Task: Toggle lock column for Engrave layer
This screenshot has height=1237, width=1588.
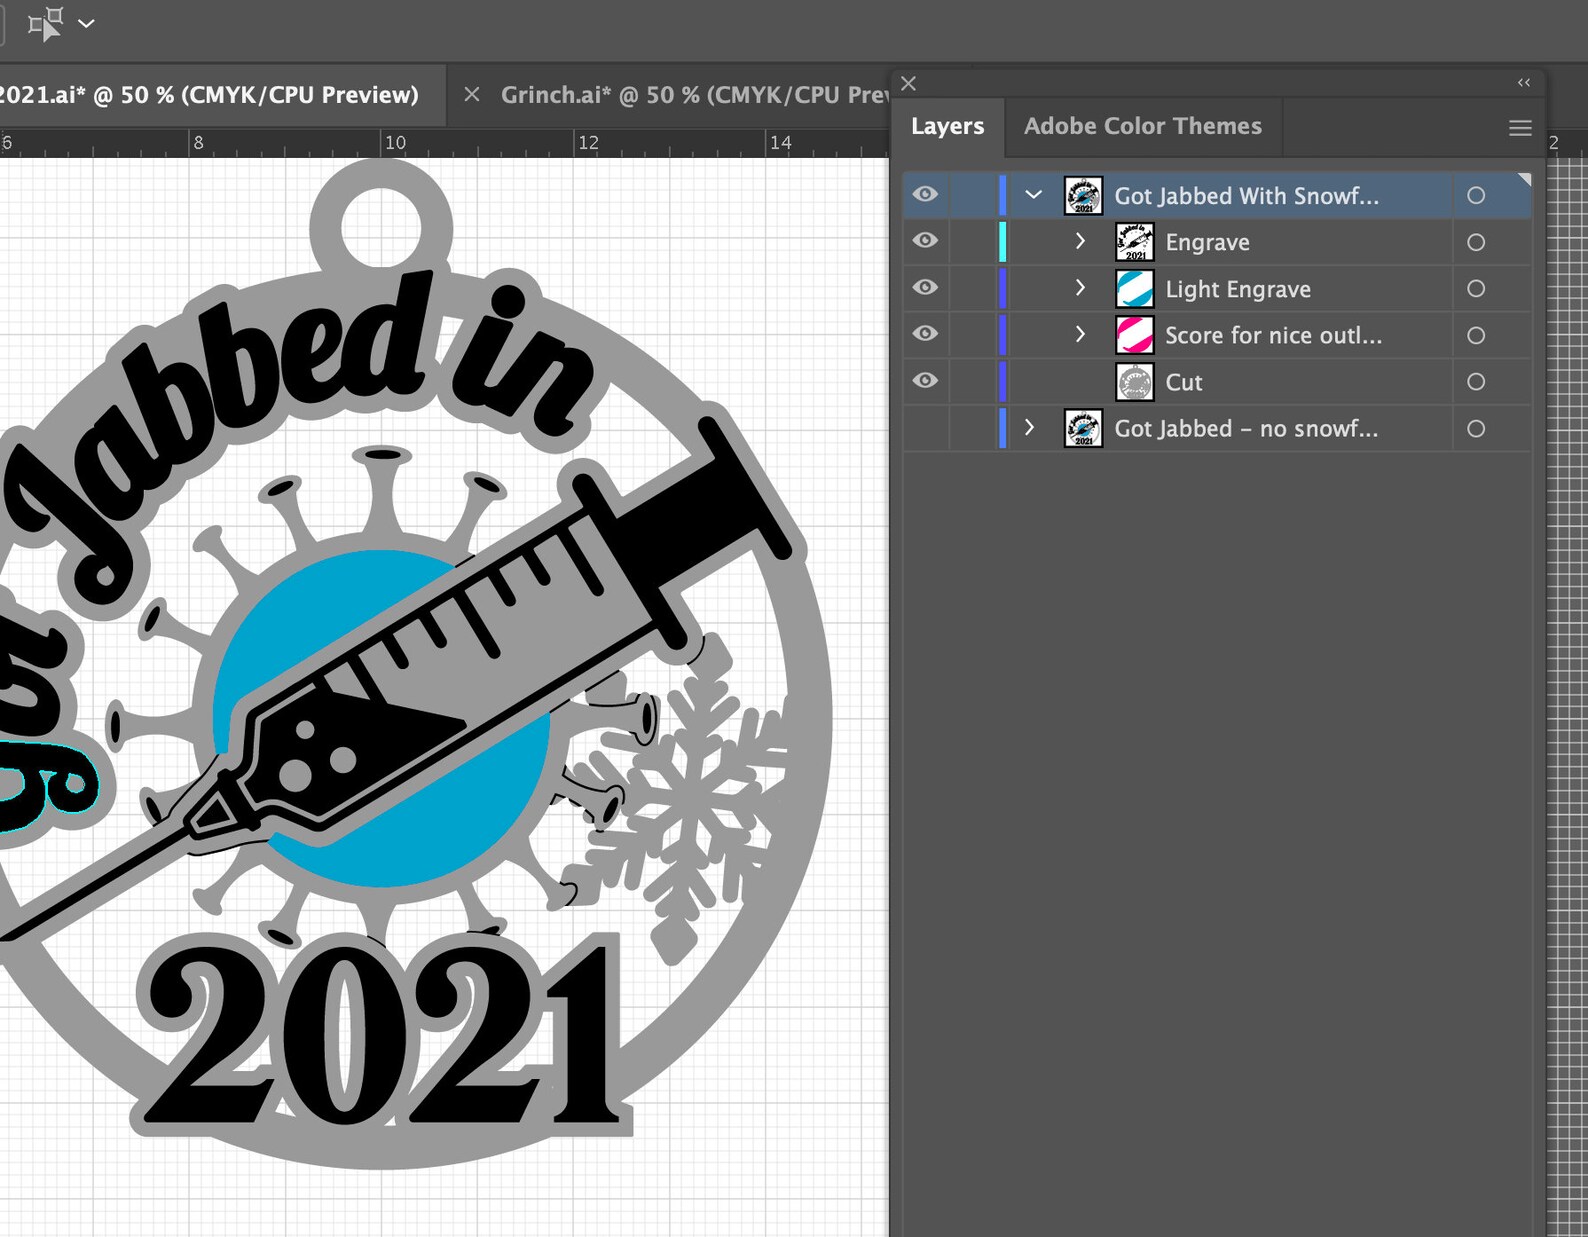Action: click(971, 242)
